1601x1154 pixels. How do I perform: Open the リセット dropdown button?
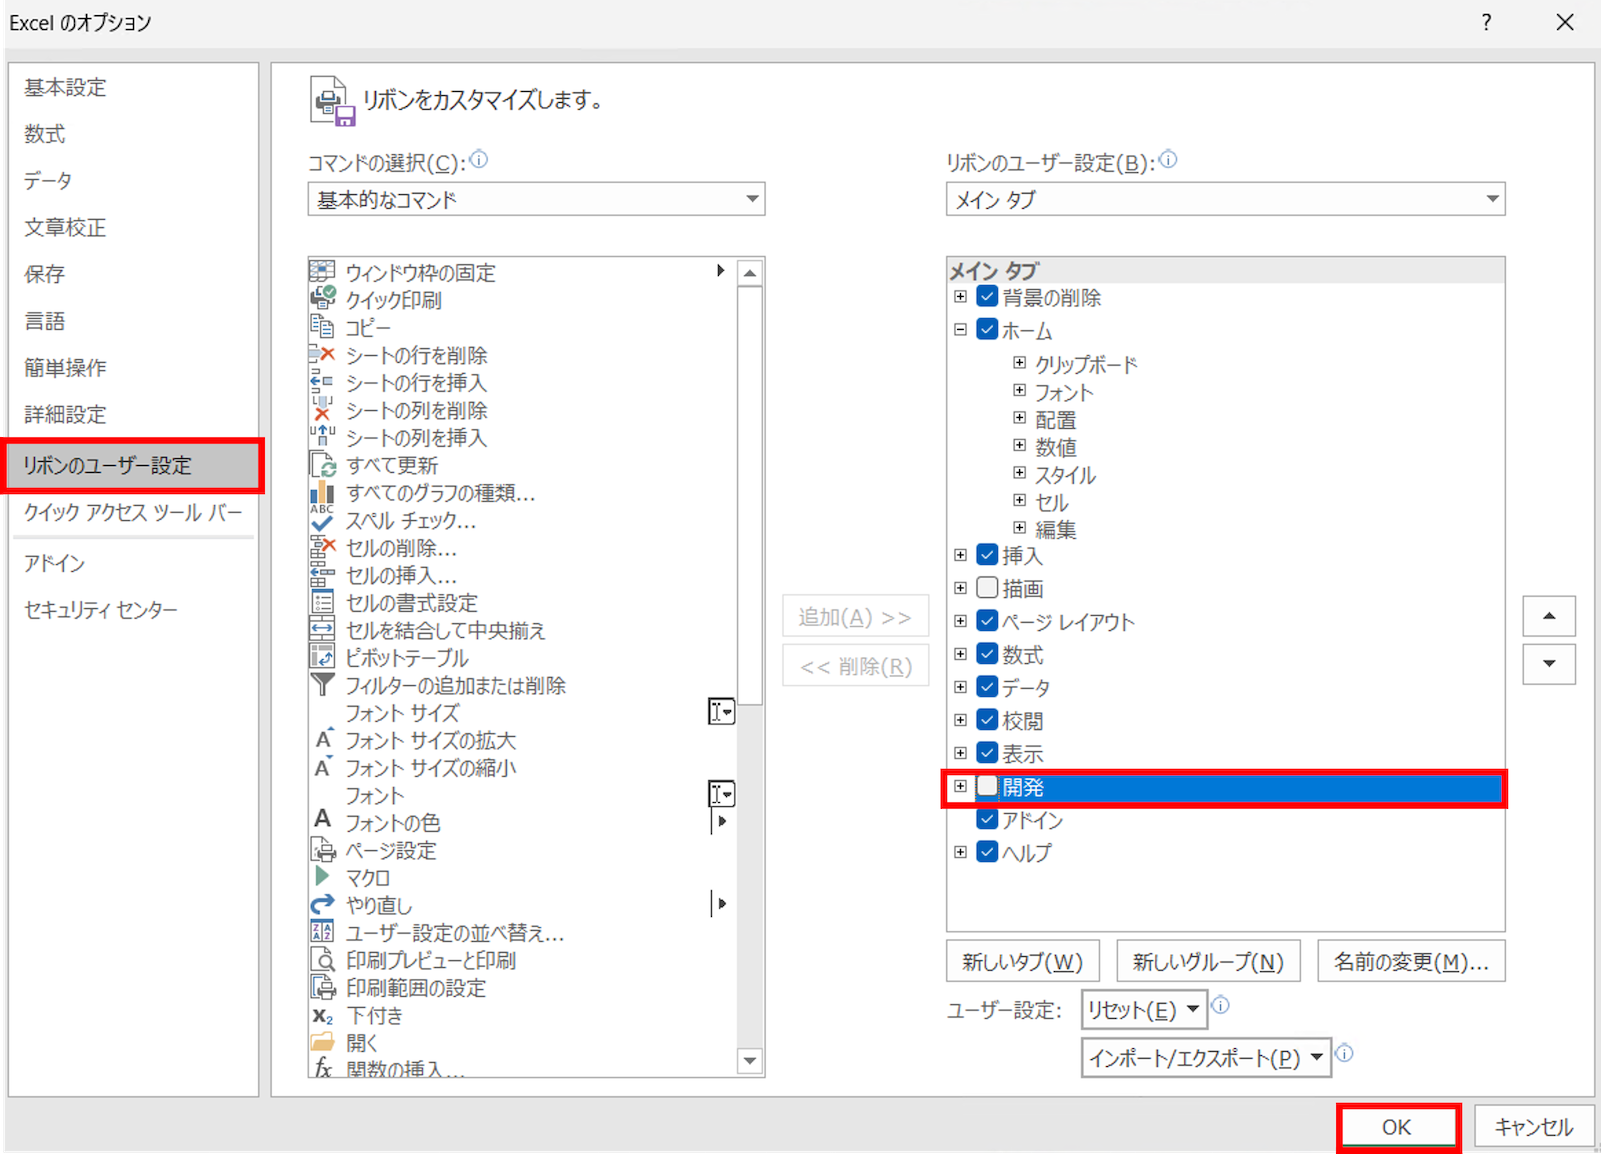pos(1144,1010)
